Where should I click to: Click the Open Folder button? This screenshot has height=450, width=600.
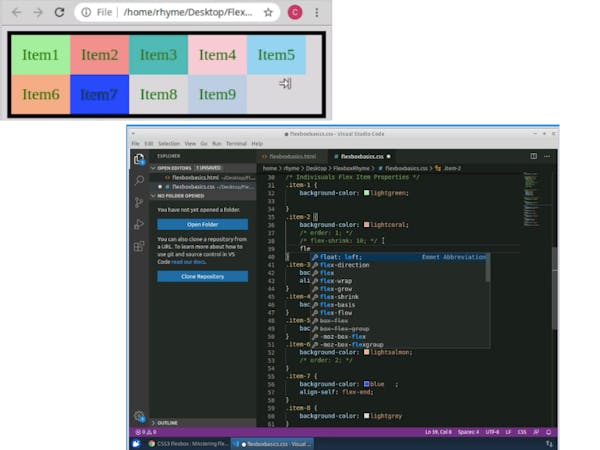tap(202, 224)
